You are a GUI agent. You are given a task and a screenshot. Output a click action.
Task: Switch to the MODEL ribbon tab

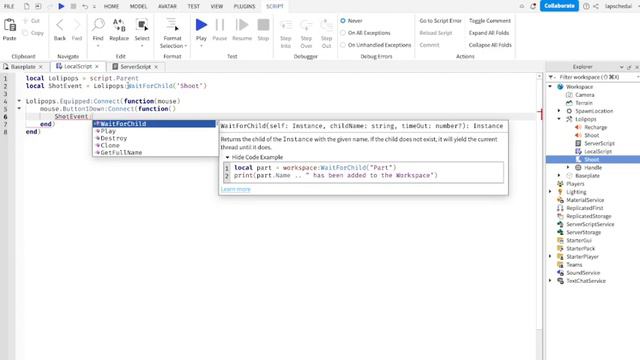click(x=138, y=6)
